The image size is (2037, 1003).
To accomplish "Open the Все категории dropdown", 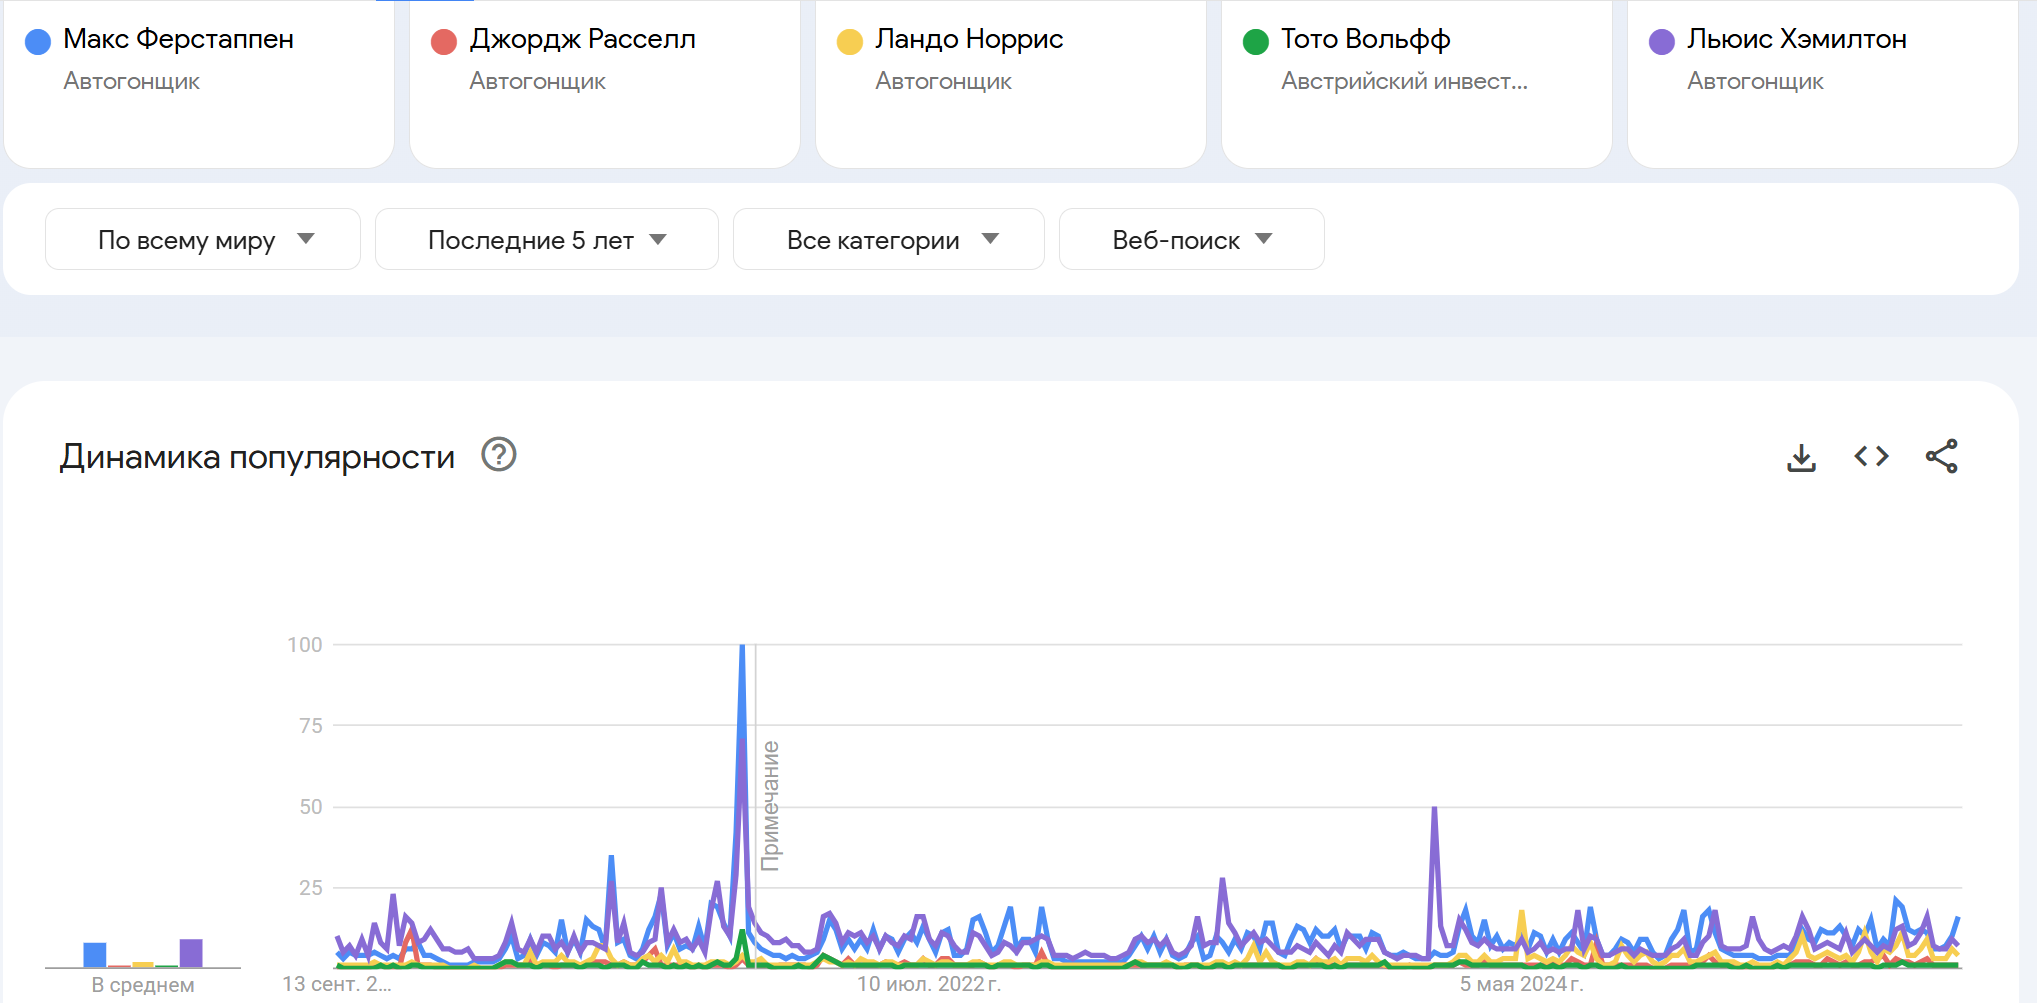I will (x=889, y=239).
